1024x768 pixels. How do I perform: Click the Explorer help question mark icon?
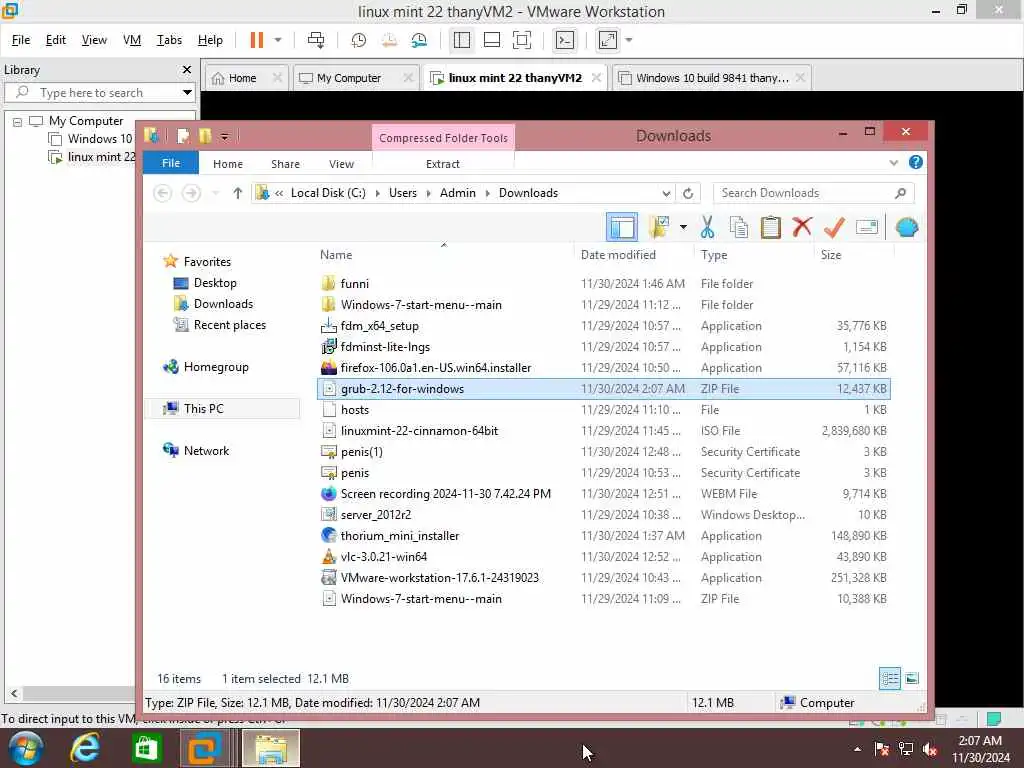point(916,162)
